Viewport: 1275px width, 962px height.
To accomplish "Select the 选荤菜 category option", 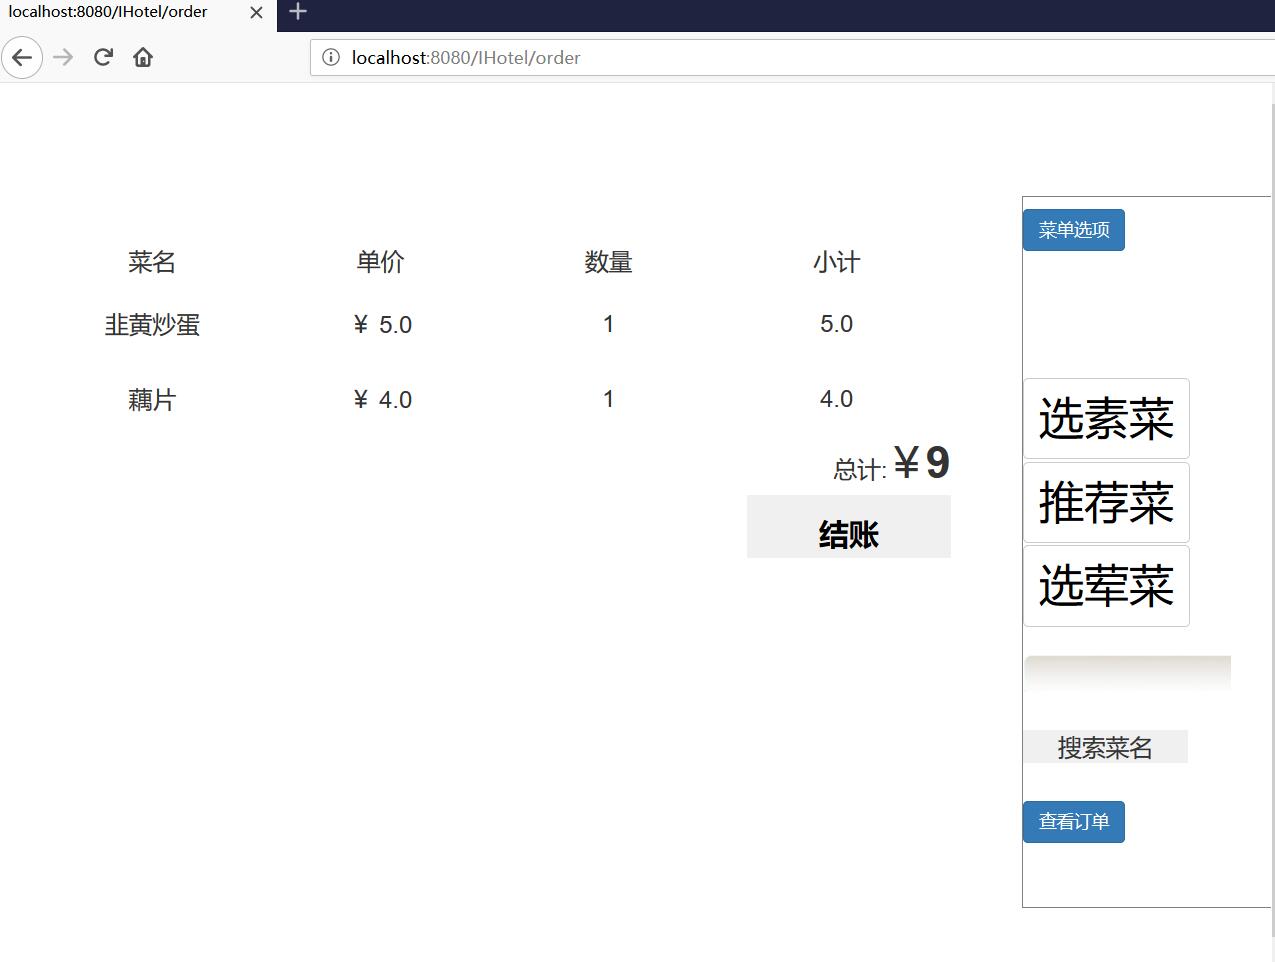I will click(1105, 586).
